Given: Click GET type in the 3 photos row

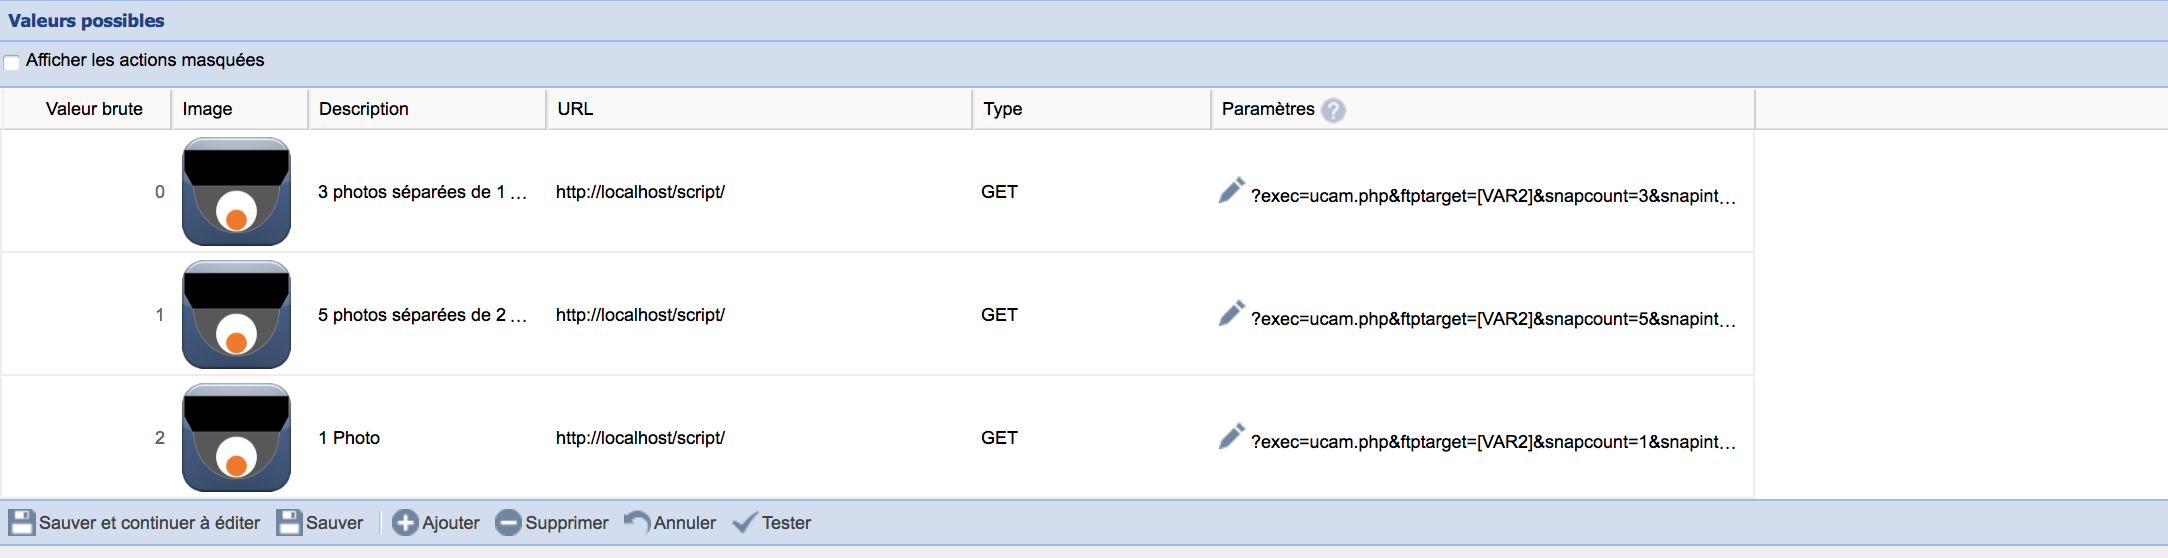Looking at the screenshot, I should (x=999, y=192).
